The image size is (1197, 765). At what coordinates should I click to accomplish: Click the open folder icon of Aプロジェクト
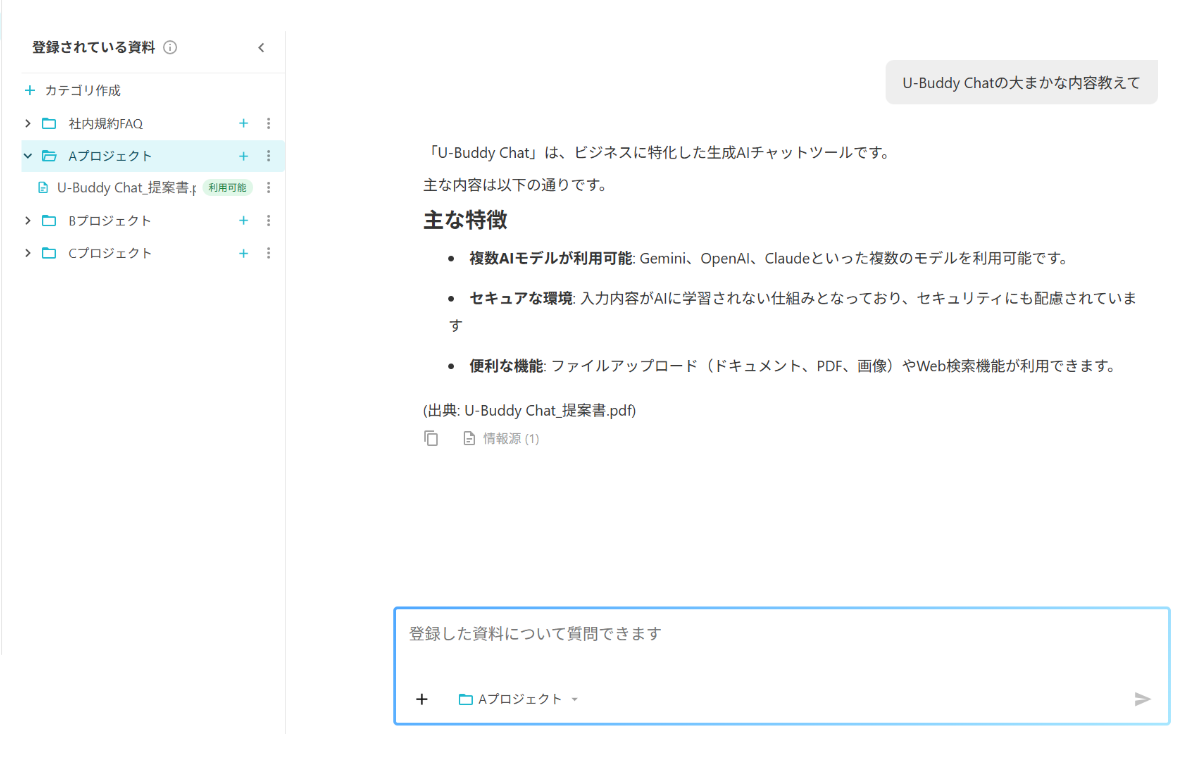[49, 156]
